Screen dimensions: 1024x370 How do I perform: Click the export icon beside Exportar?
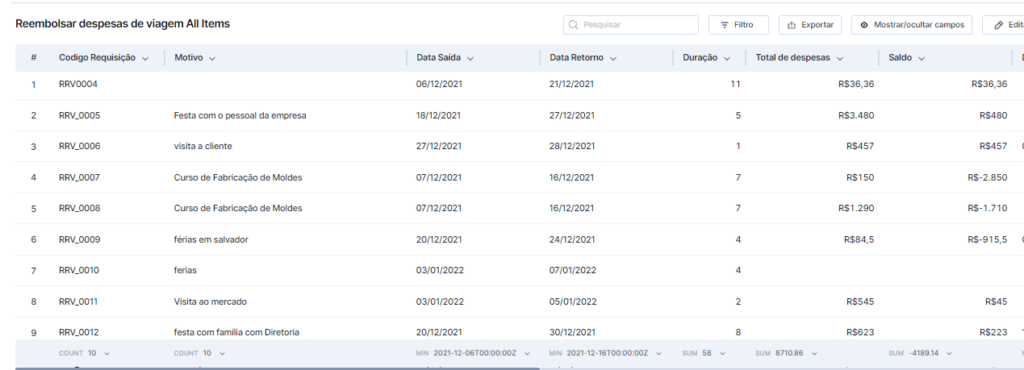tap(791, 25)
